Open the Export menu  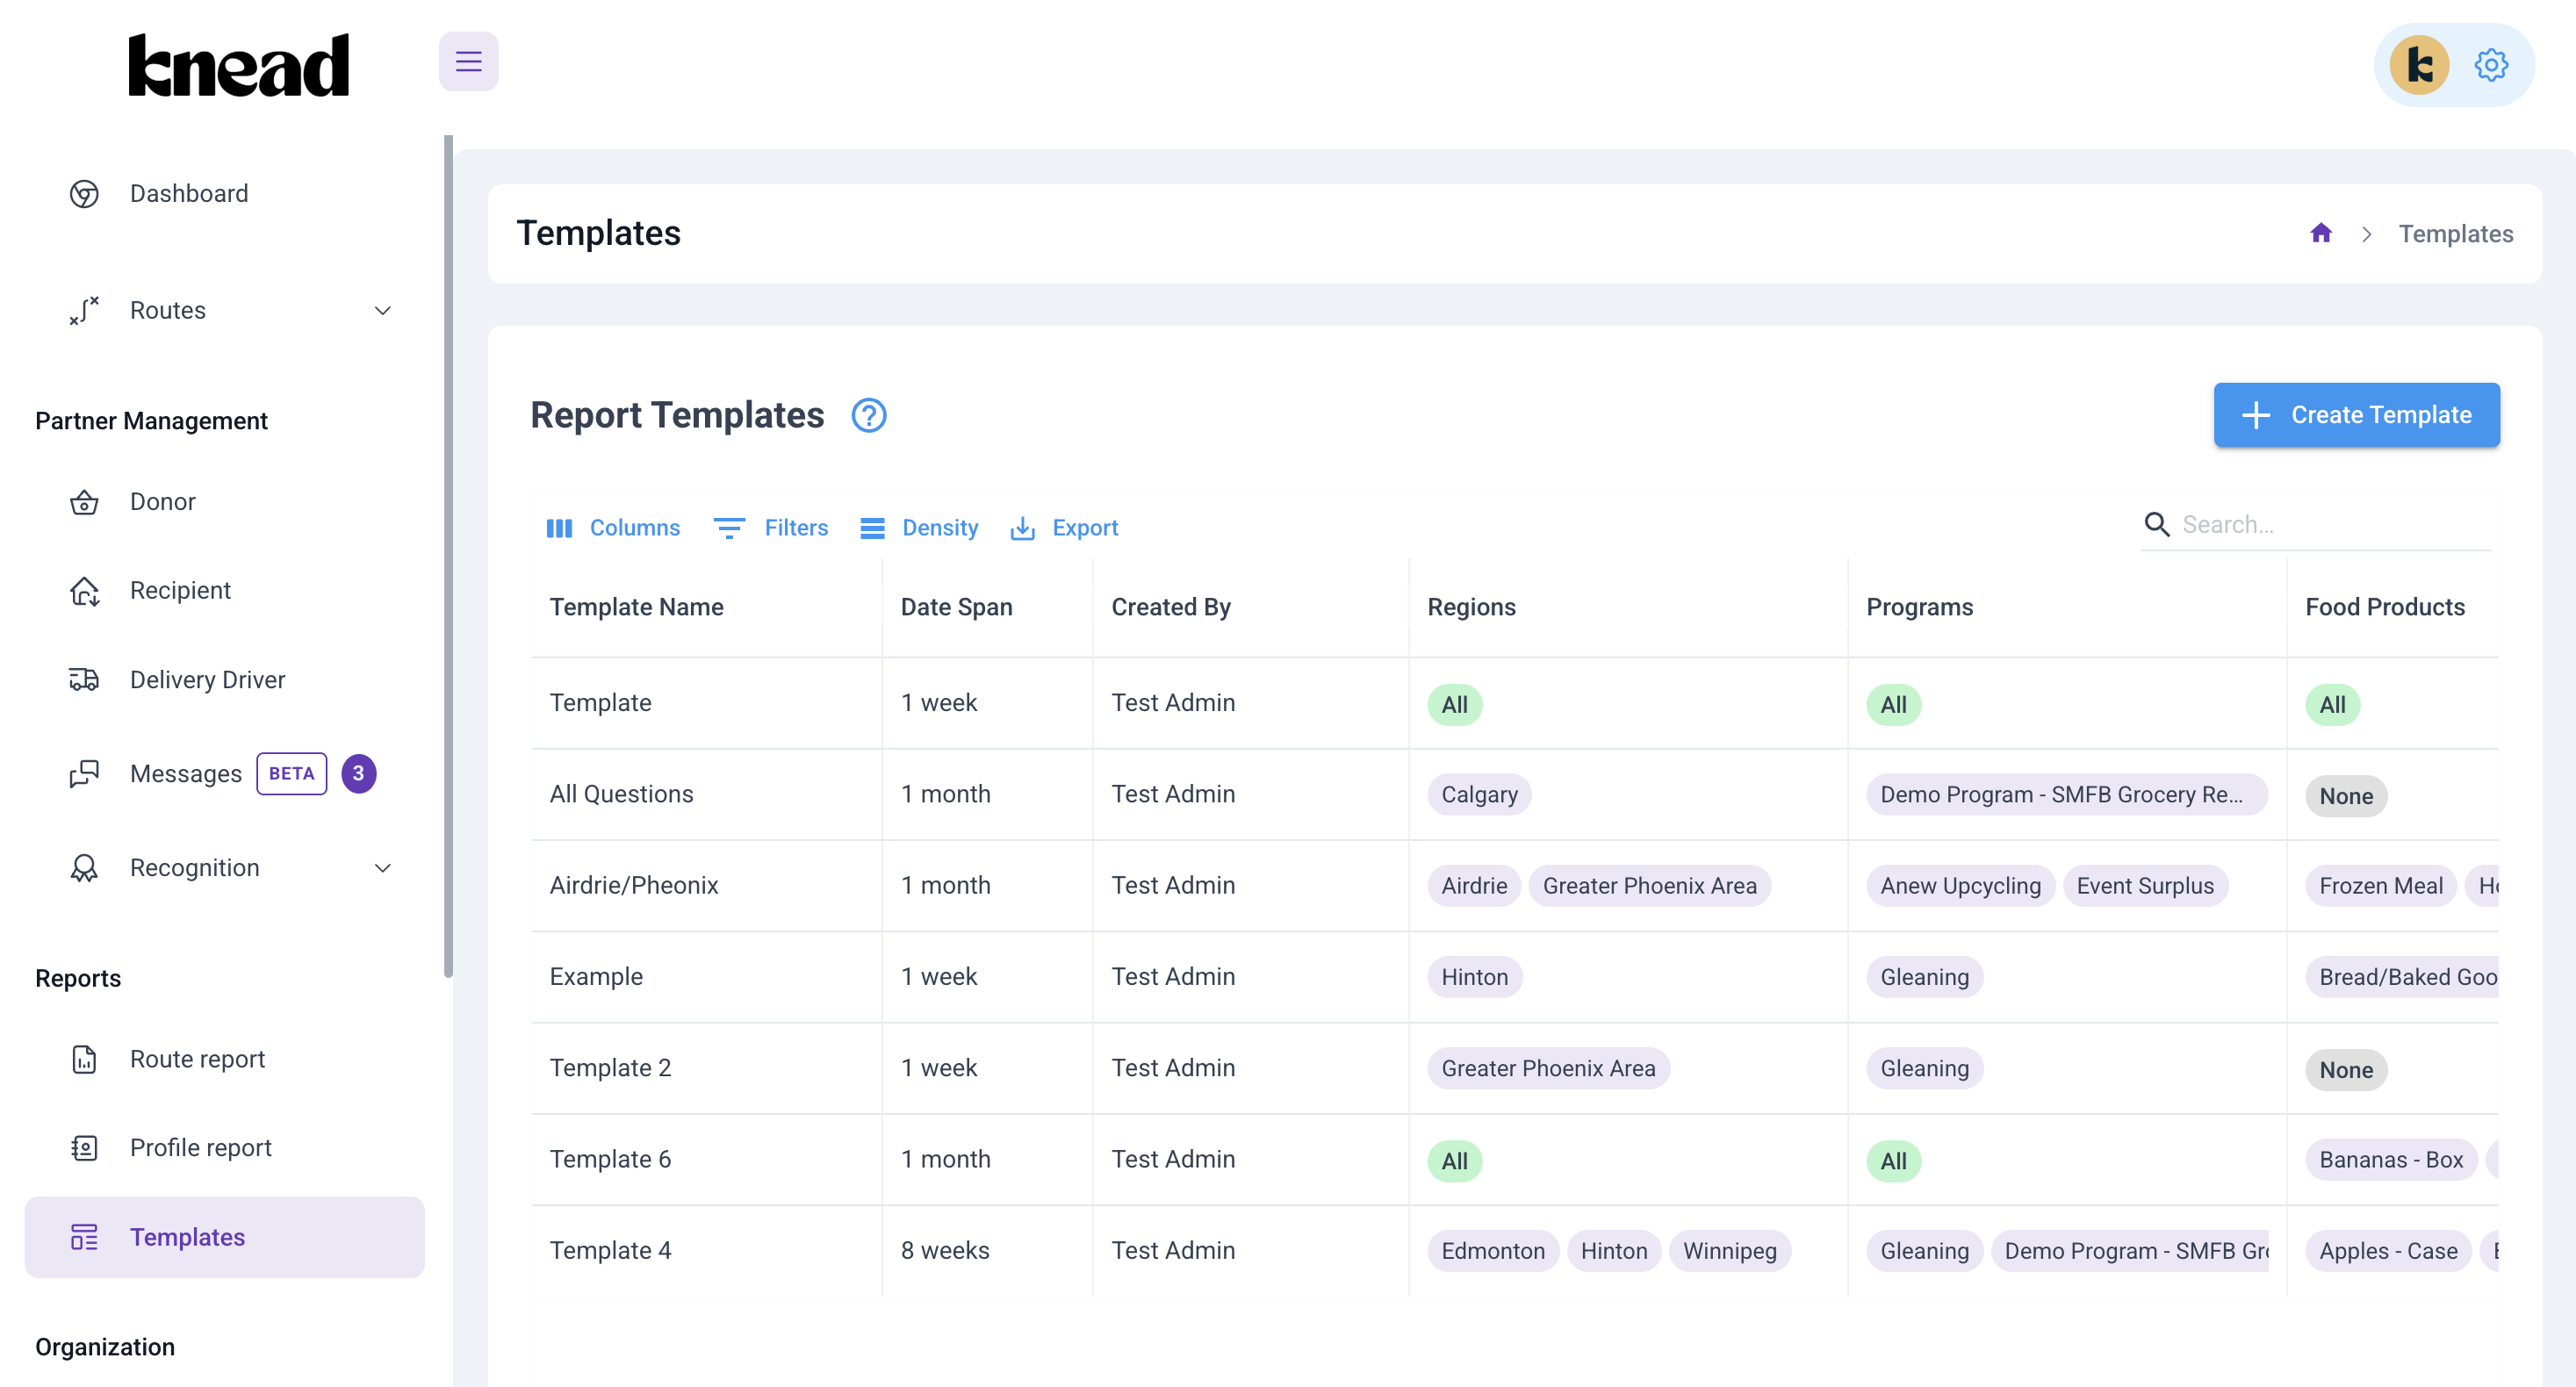[x=1065, y=527]
